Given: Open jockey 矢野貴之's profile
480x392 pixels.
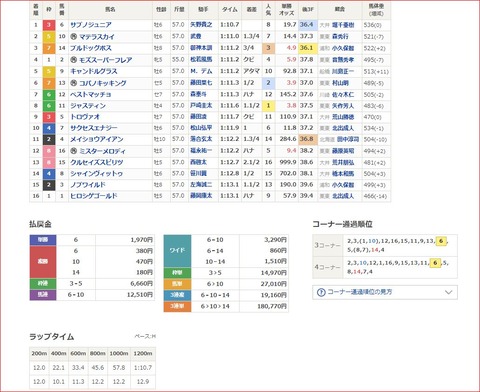Looking at the screenshot, I should [201, 25].
